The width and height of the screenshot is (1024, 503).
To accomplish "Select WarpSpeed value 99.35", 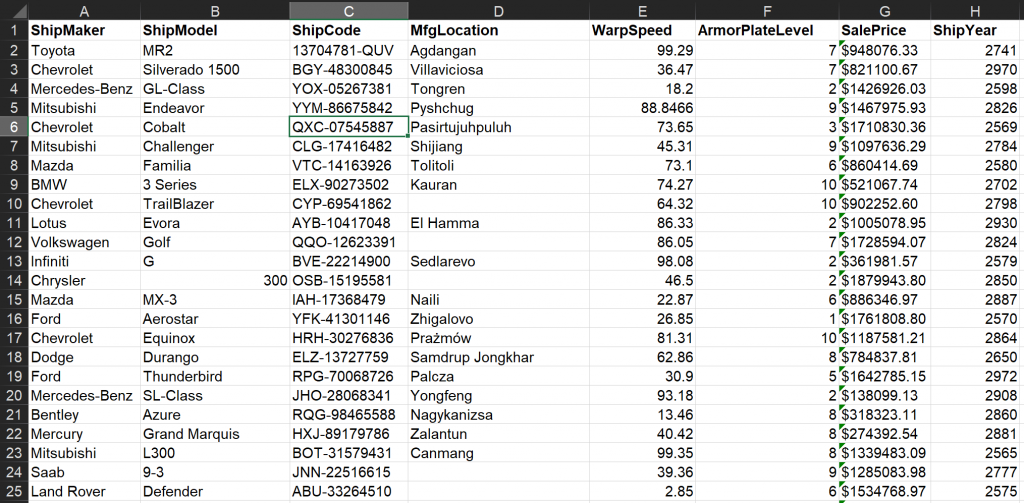I will [643, 453].
